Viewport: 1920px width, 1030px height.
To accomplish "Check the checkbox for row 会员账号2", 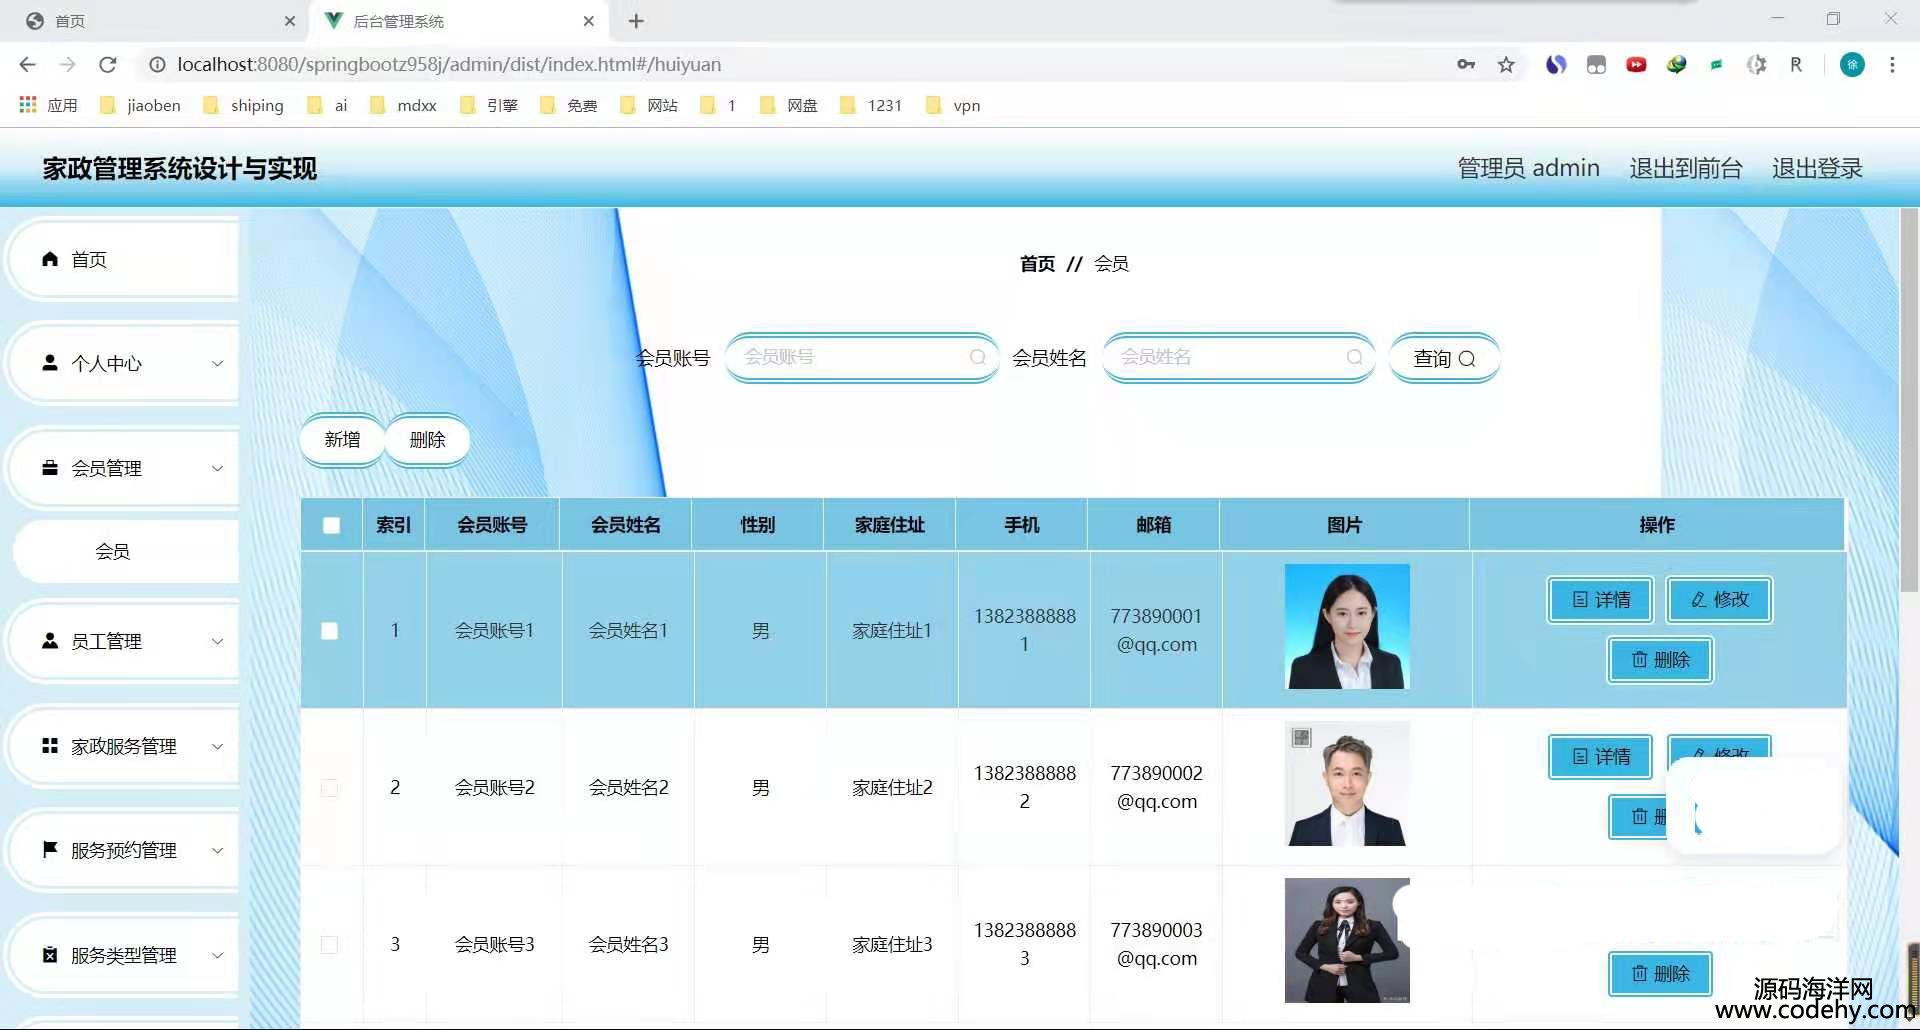I will pos(330,788).
